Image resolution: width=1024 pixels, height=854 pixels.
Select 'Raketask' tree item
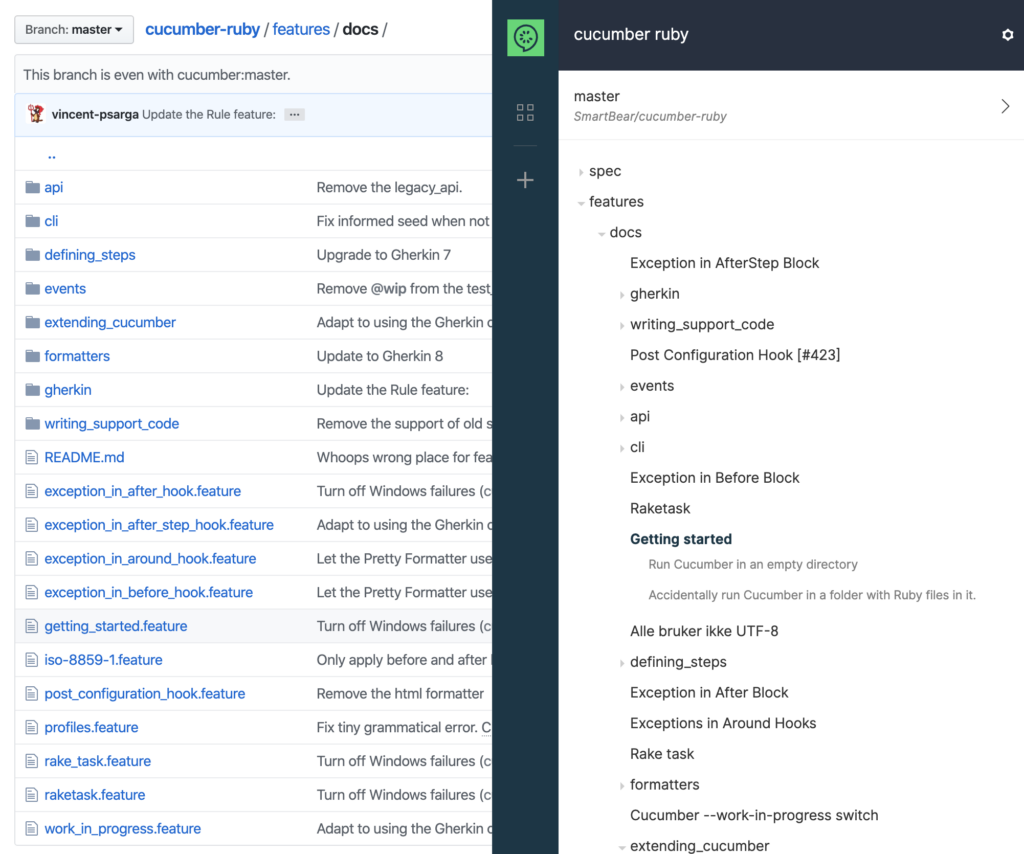point(660,509)
